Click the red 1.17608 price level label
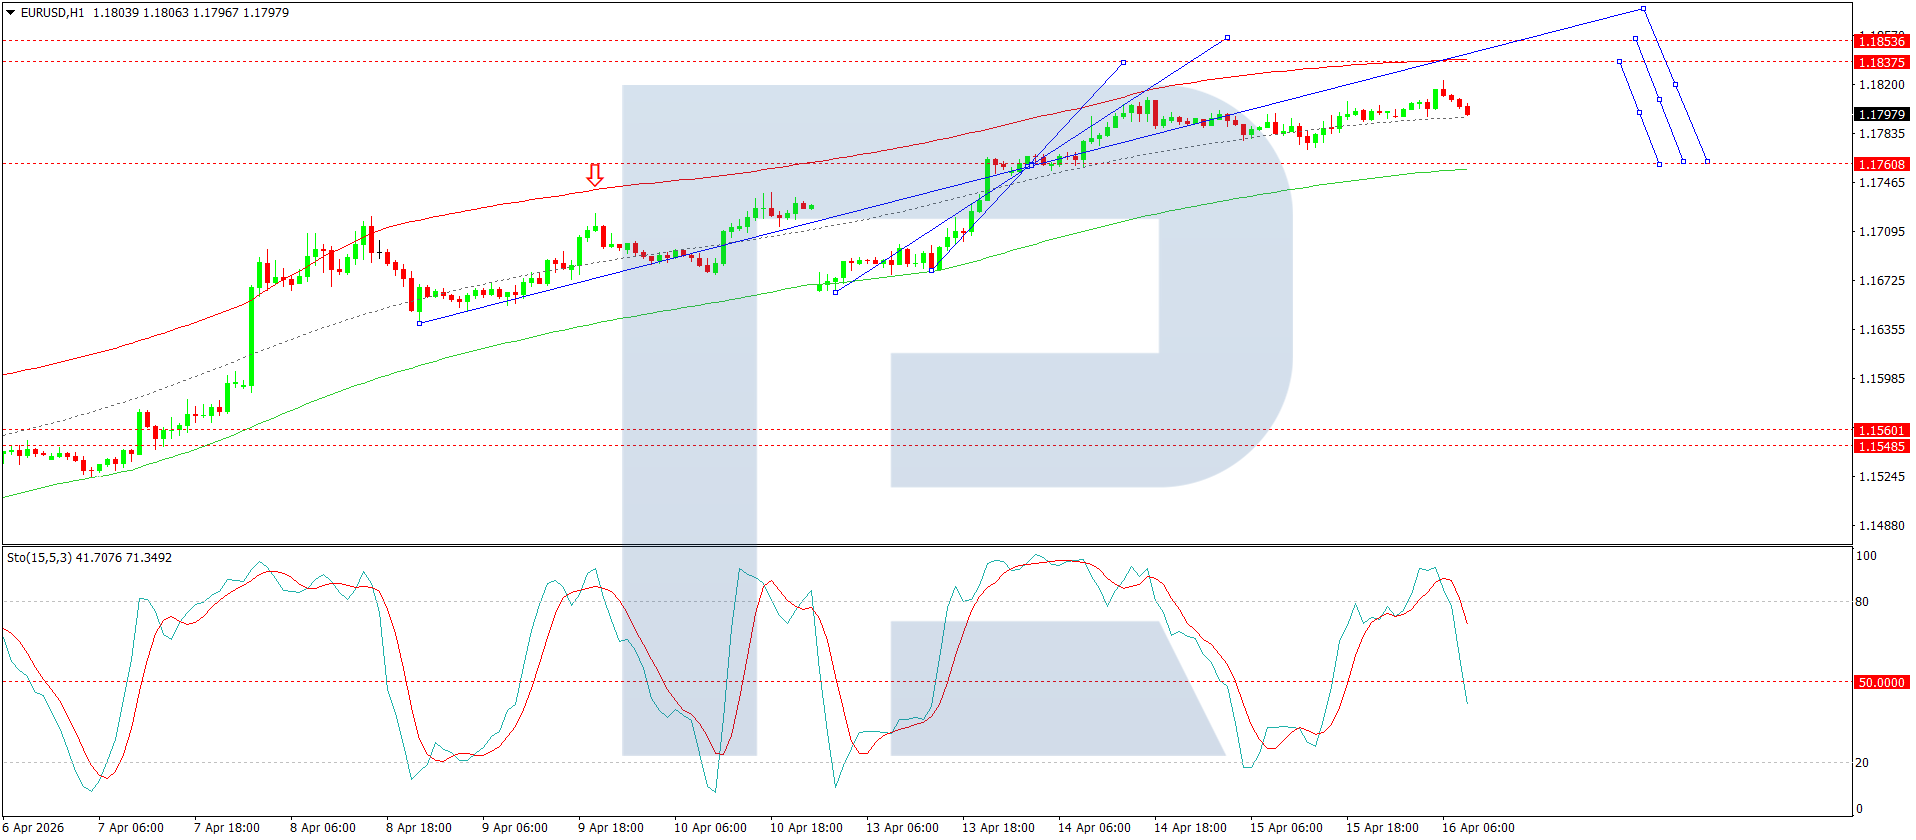Screen dimensions: 1916x840 [1881, 165]
